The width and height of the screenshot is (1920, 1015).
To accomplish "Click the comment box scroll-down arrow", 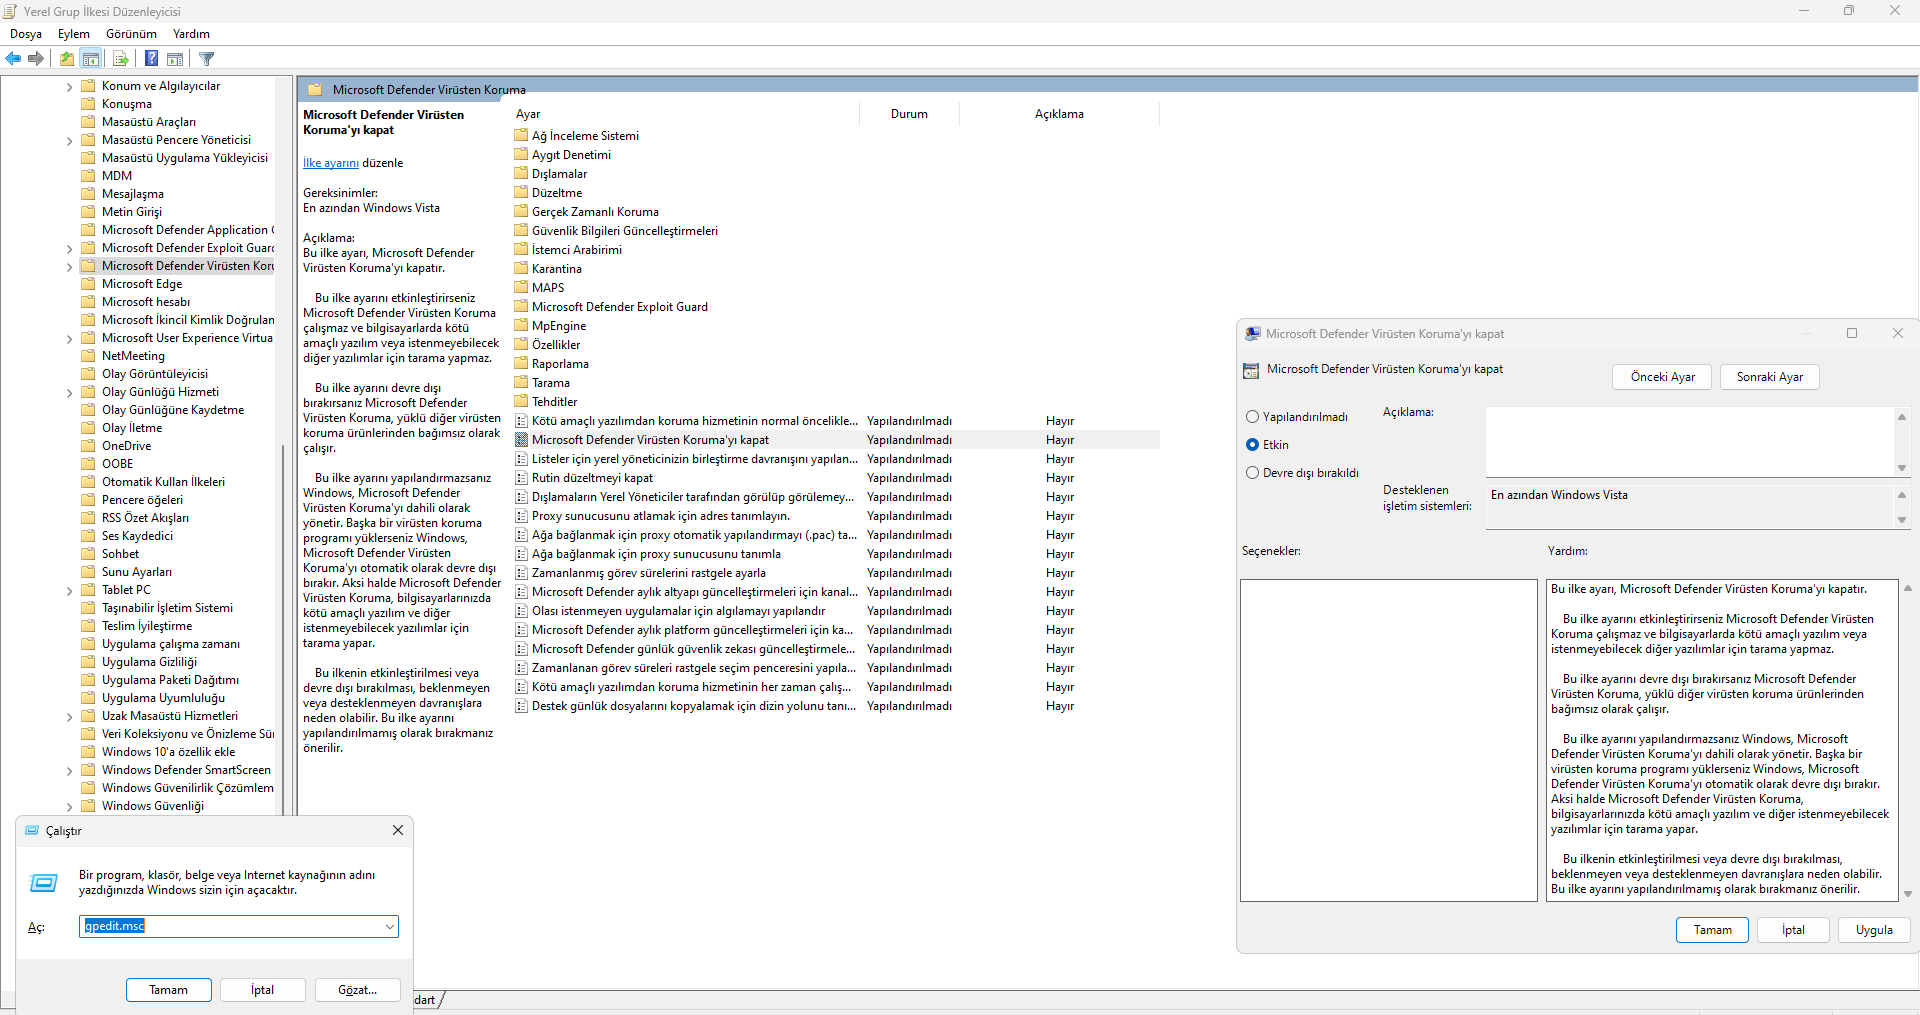I will (x=1902, y=468).
